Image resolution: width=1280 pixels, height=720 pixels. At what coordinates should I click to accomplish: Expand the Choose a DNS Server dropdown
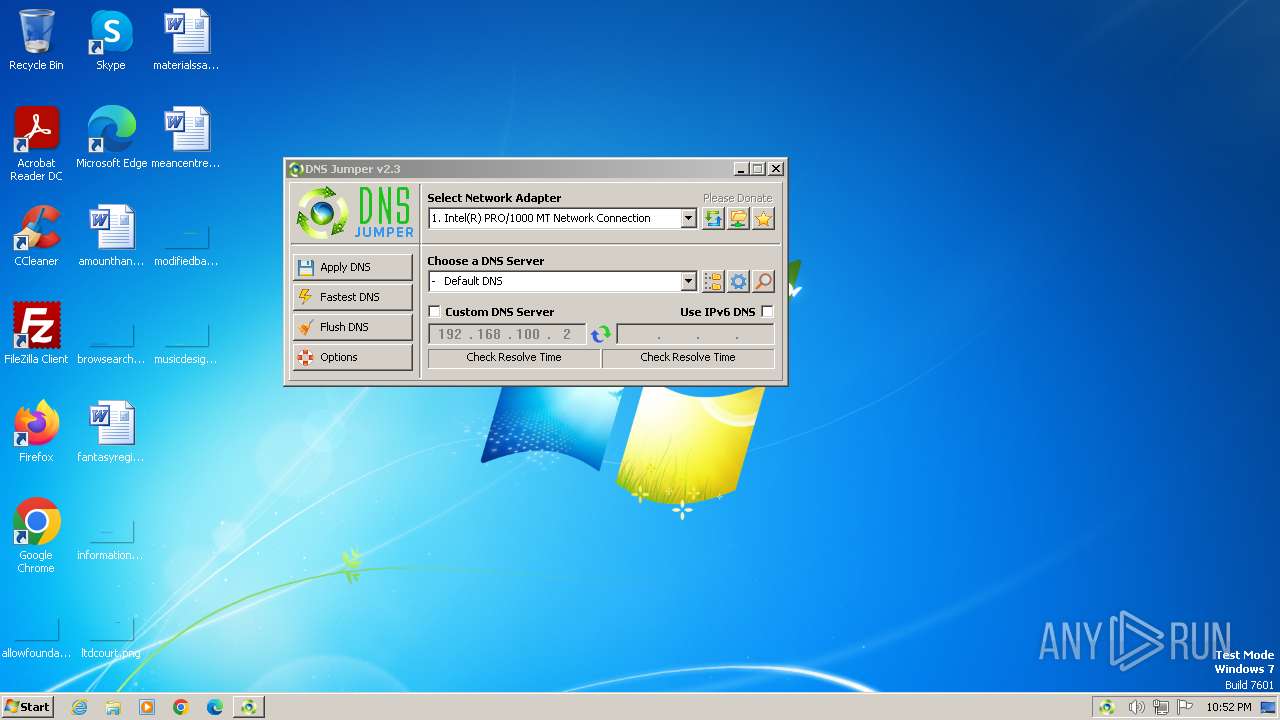pos(688,281)
